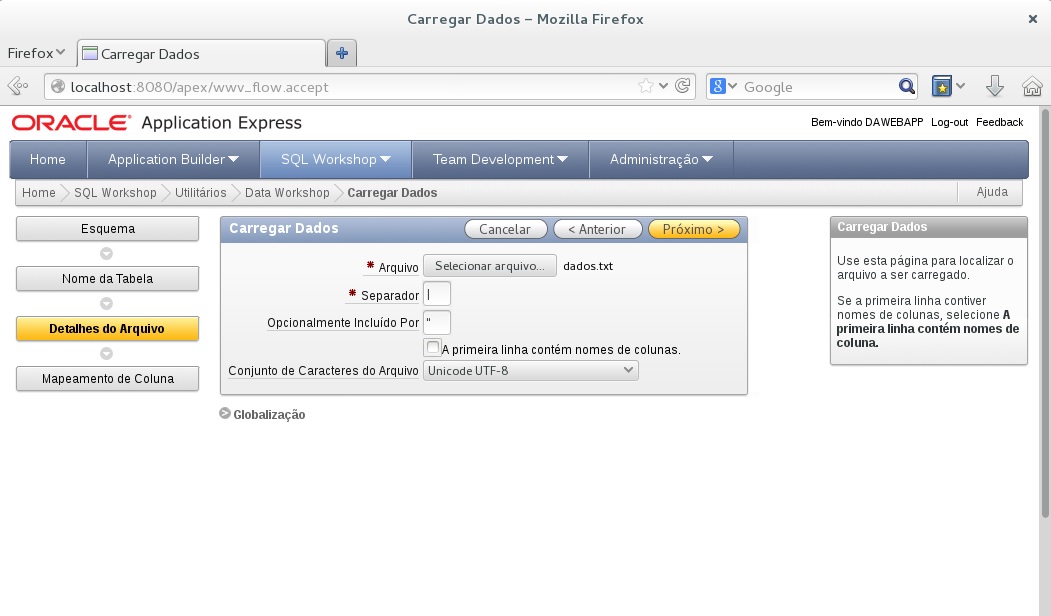Click the Próximo button
Viewport: 1051px width, 616px height.
click(693, 229)
